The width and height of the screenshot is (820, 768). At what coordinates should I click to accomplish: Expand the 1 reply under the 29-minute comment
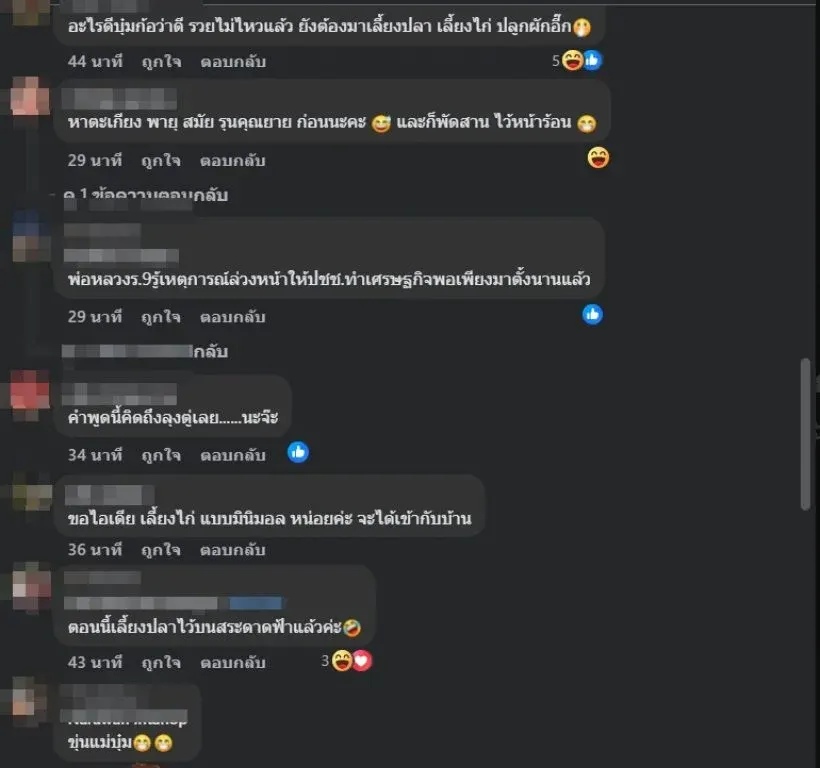click(x=145, y=195)
